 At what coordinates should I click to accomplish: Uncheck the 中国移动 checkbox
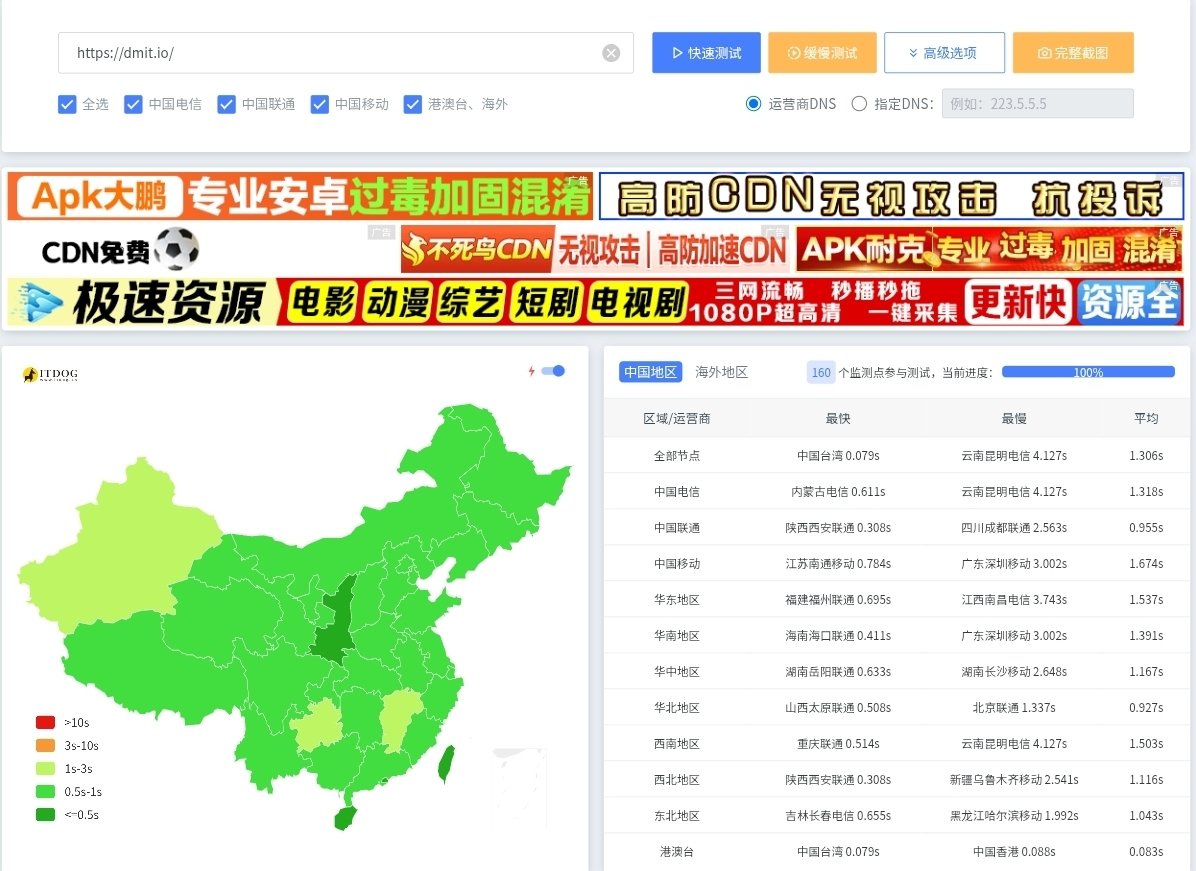(x=320, y=104)
